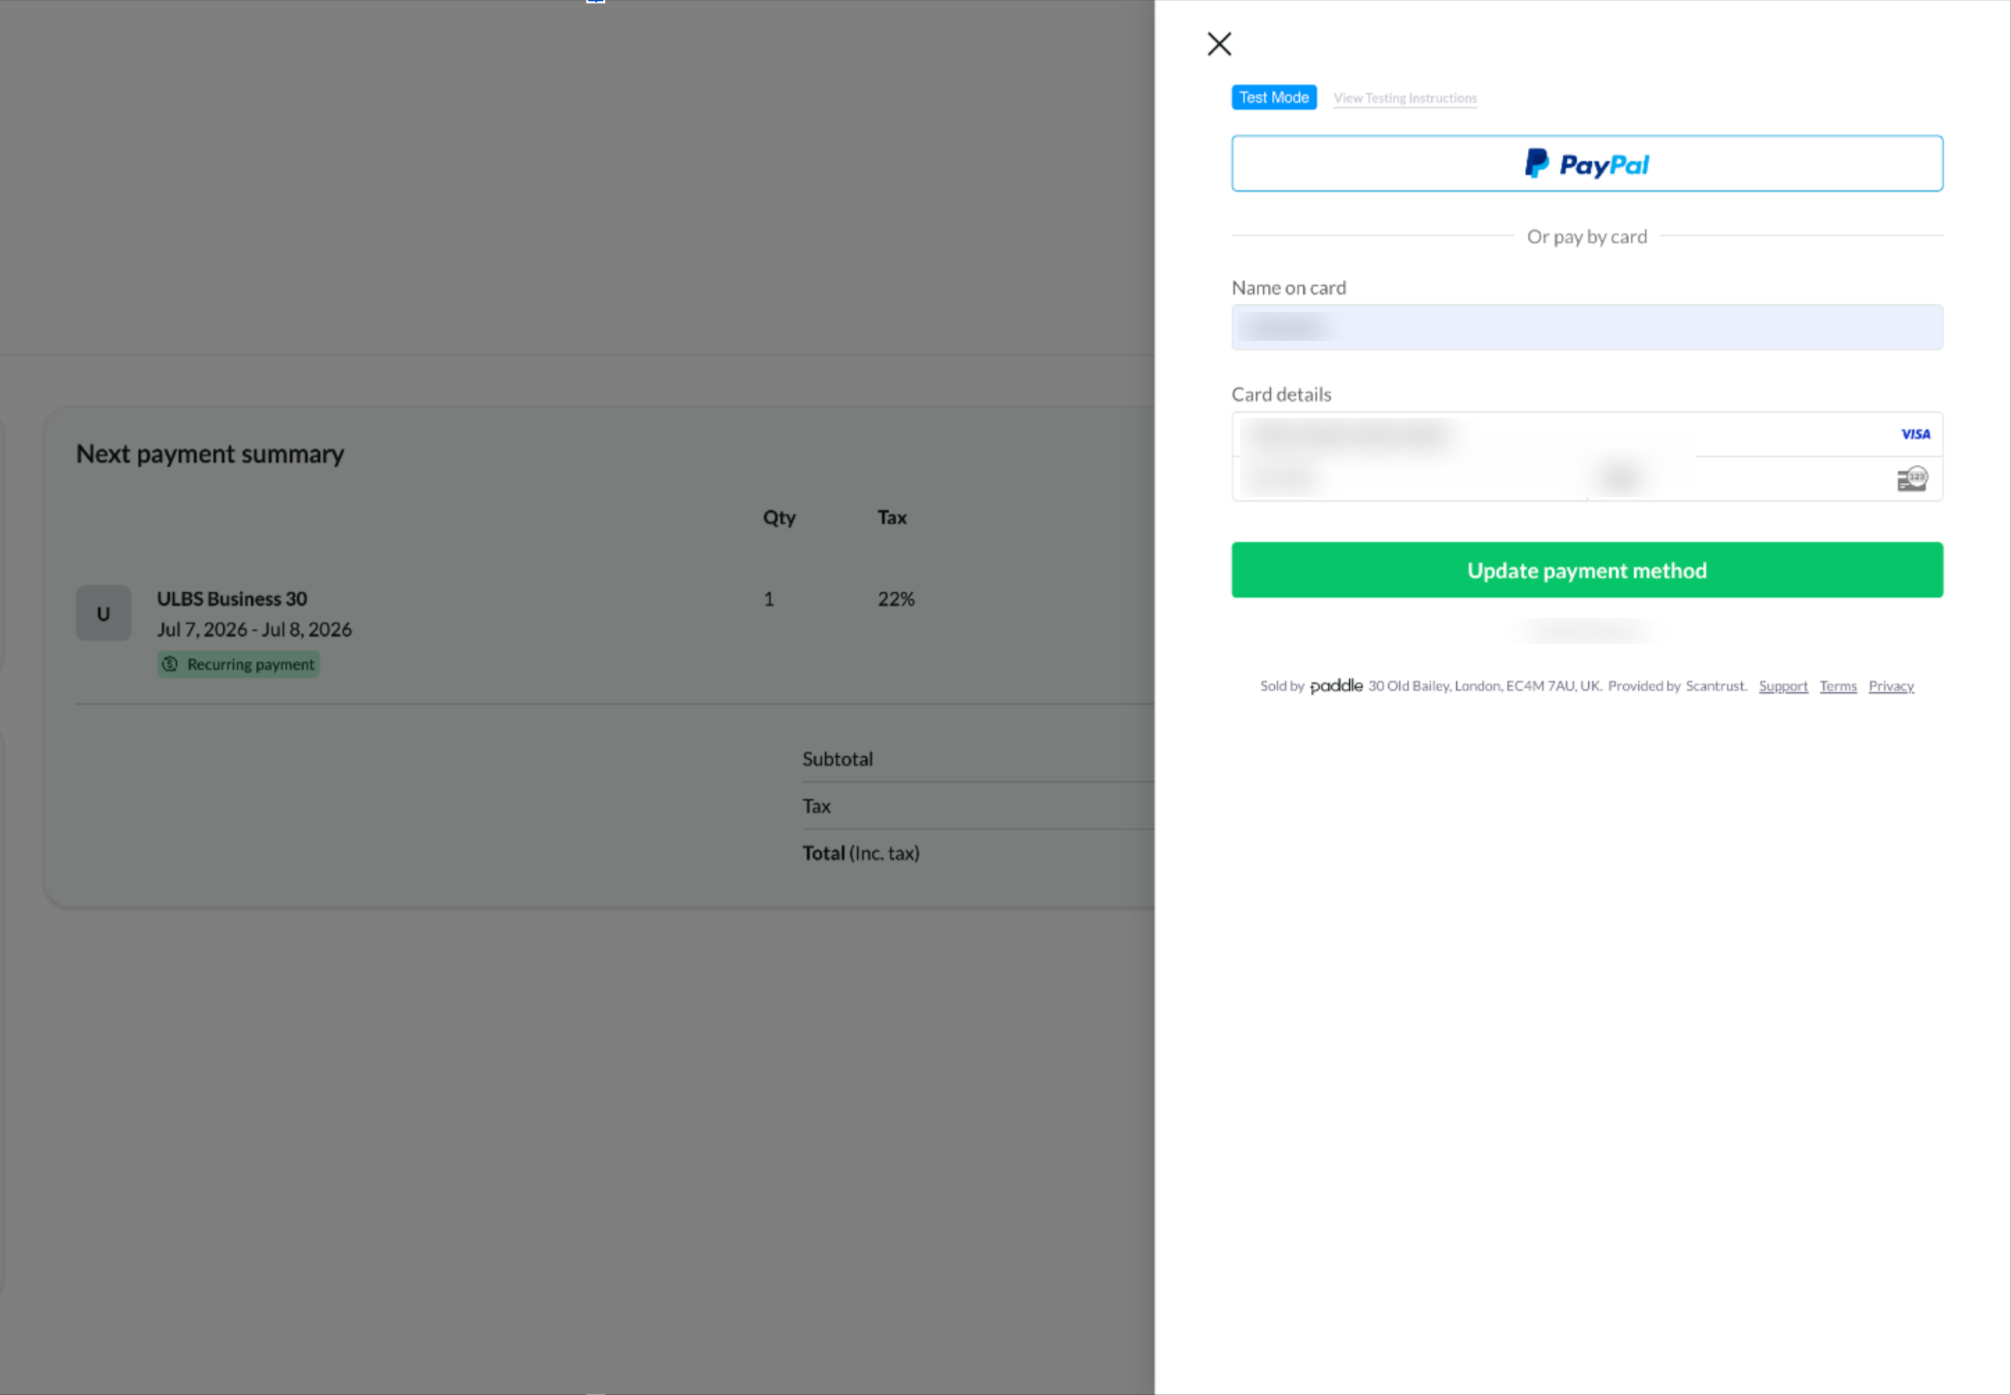Pay with the PayPal button
2011x1395 pixels.
tap(1587, 163)
